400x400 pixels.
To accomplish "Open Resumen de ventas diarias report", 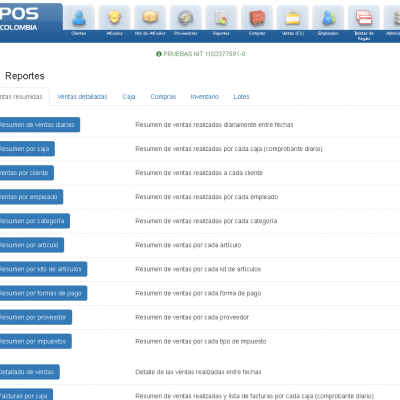I will coord(40,125).
